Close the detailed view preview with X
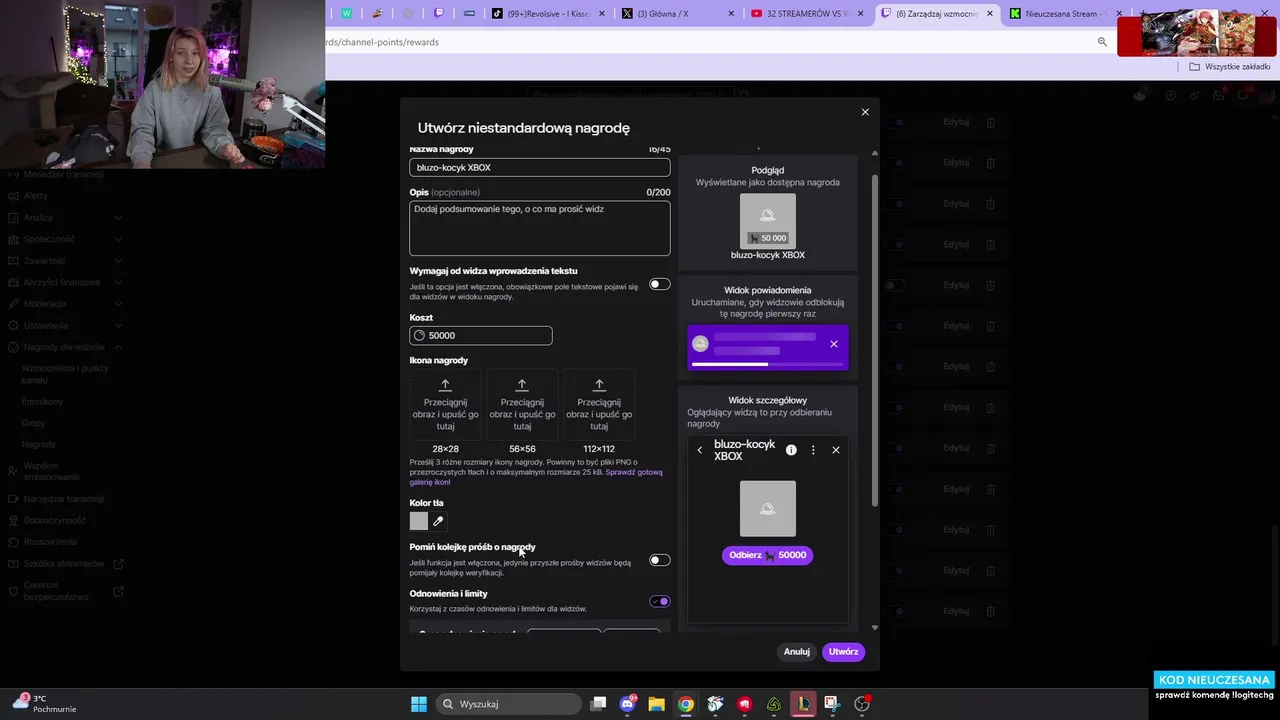Viewport: 1280px width, 720px height. (836, 450)
